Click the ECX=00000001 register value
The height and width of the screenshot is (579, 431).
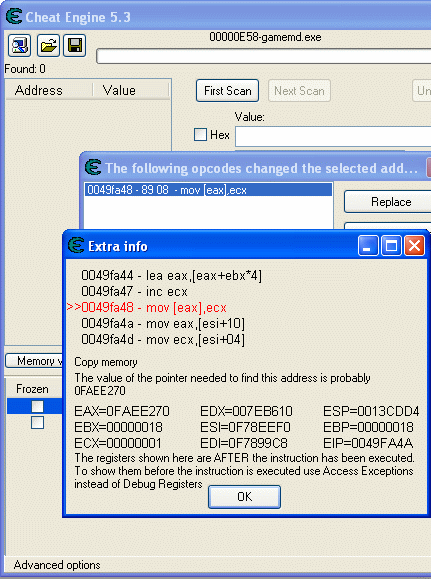click(118, 443)
